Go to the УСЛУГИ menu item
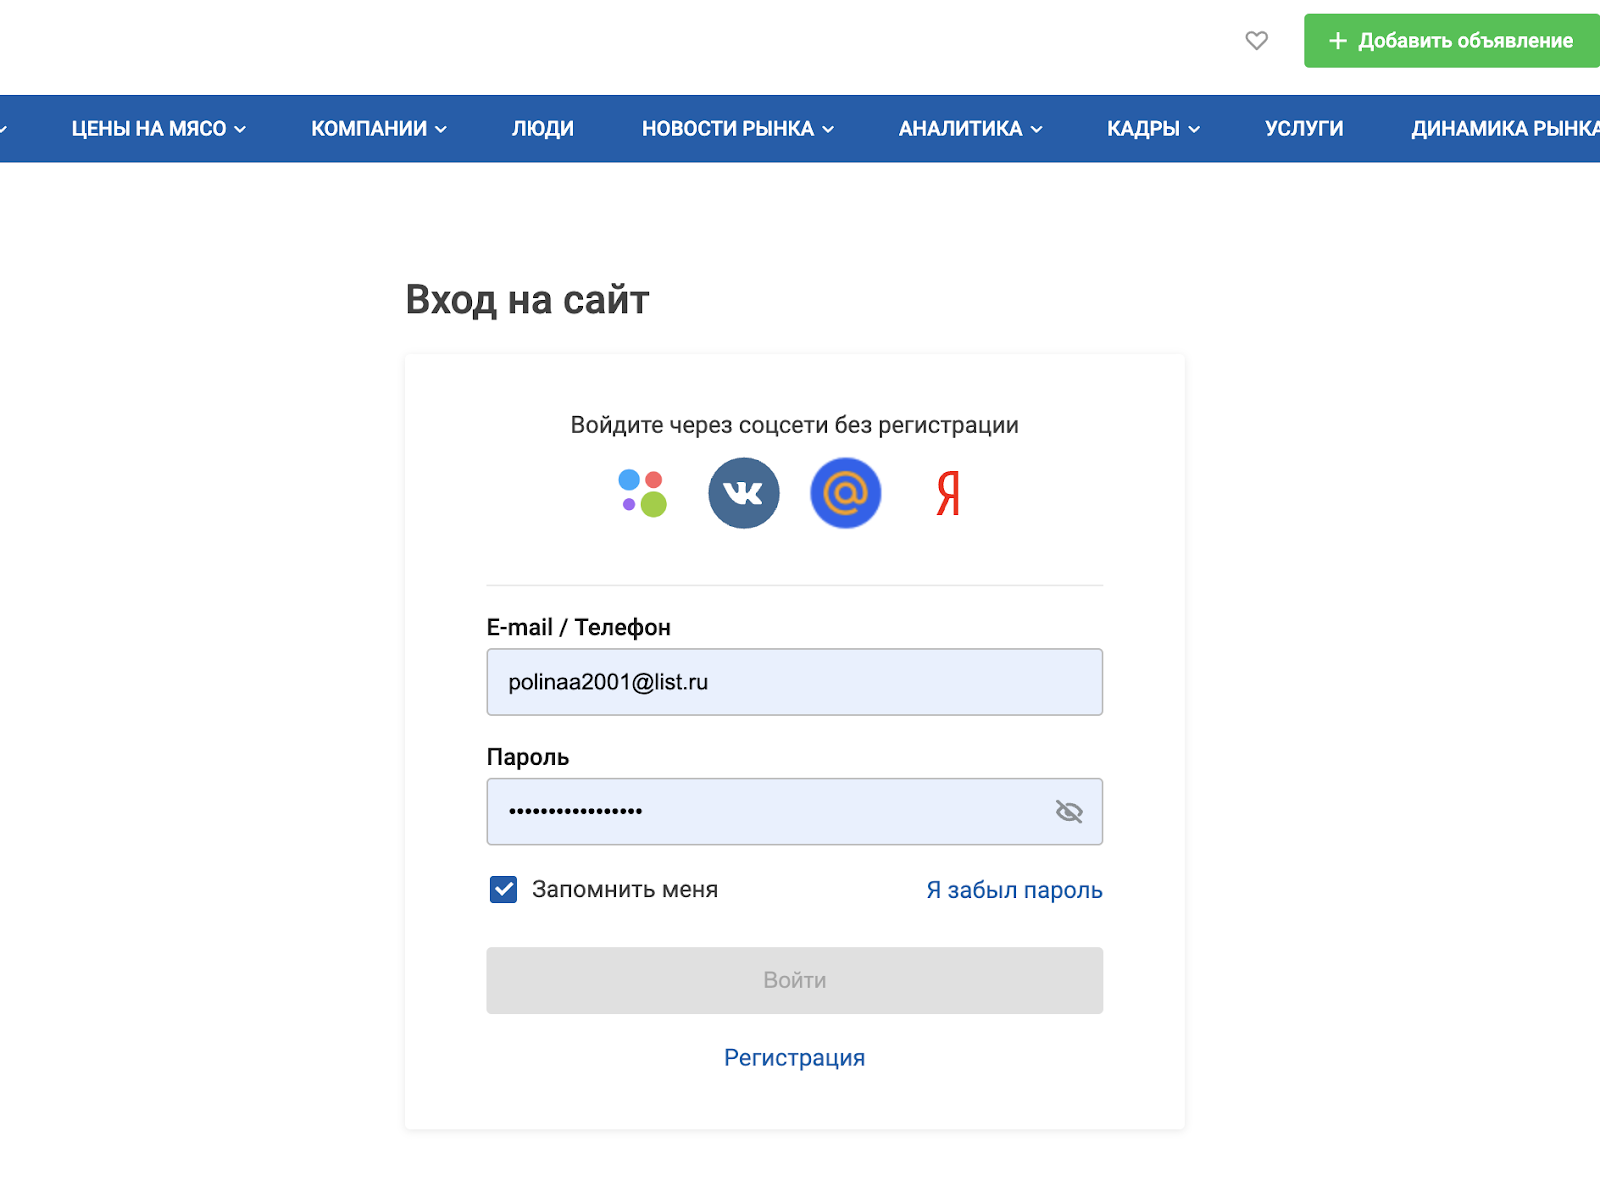1600x1181 pixels. click(1304, 129)
